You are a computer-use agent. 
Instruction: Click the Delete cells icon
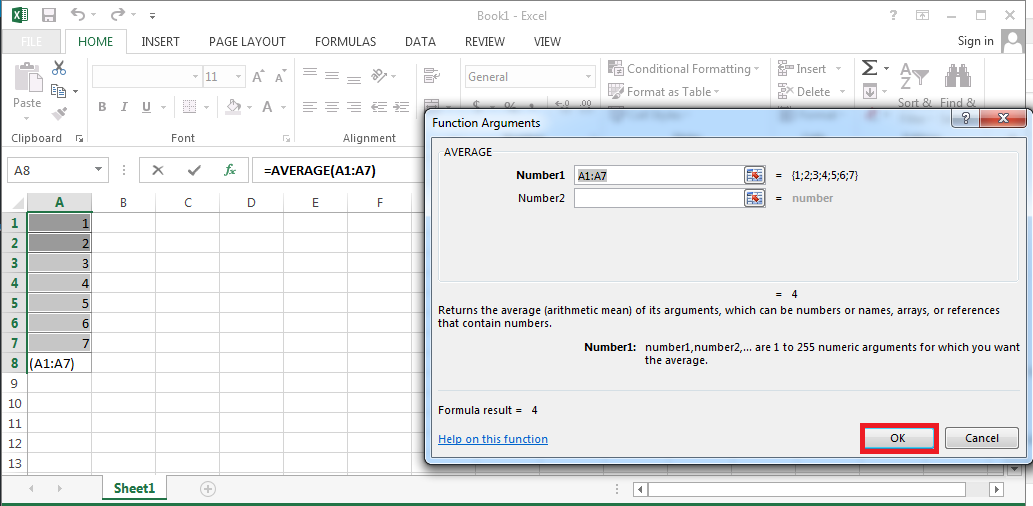[x=785, y=92]
